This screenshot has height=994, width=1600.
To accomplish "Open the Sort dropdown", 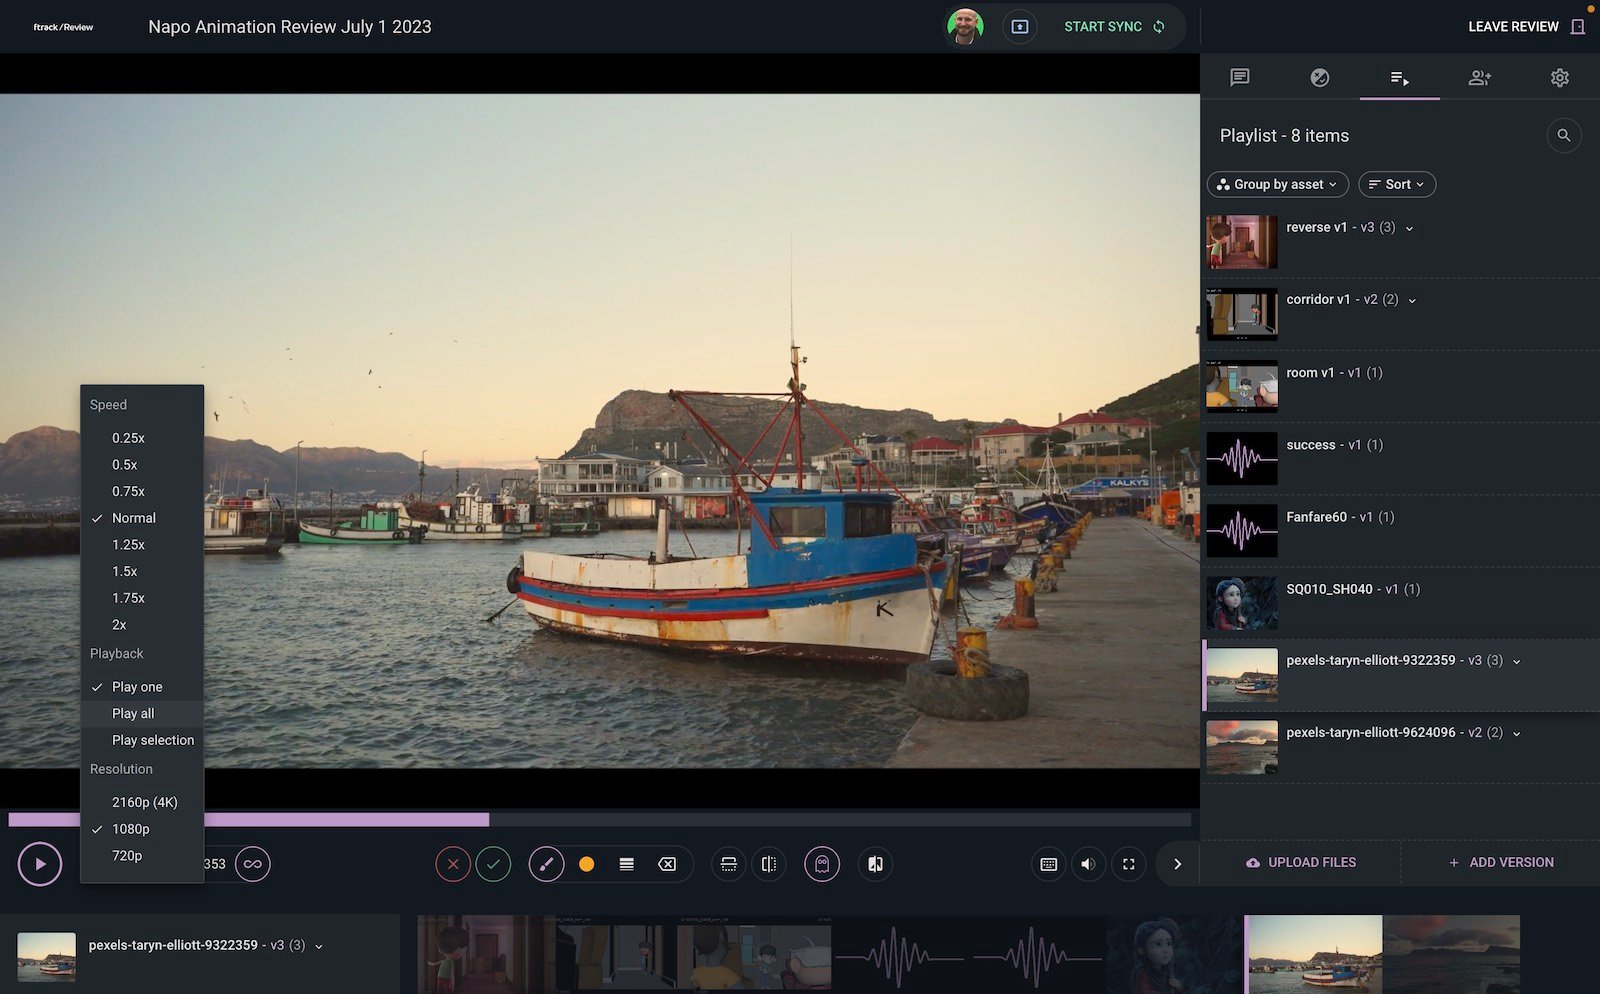I will pos(1396,184).
